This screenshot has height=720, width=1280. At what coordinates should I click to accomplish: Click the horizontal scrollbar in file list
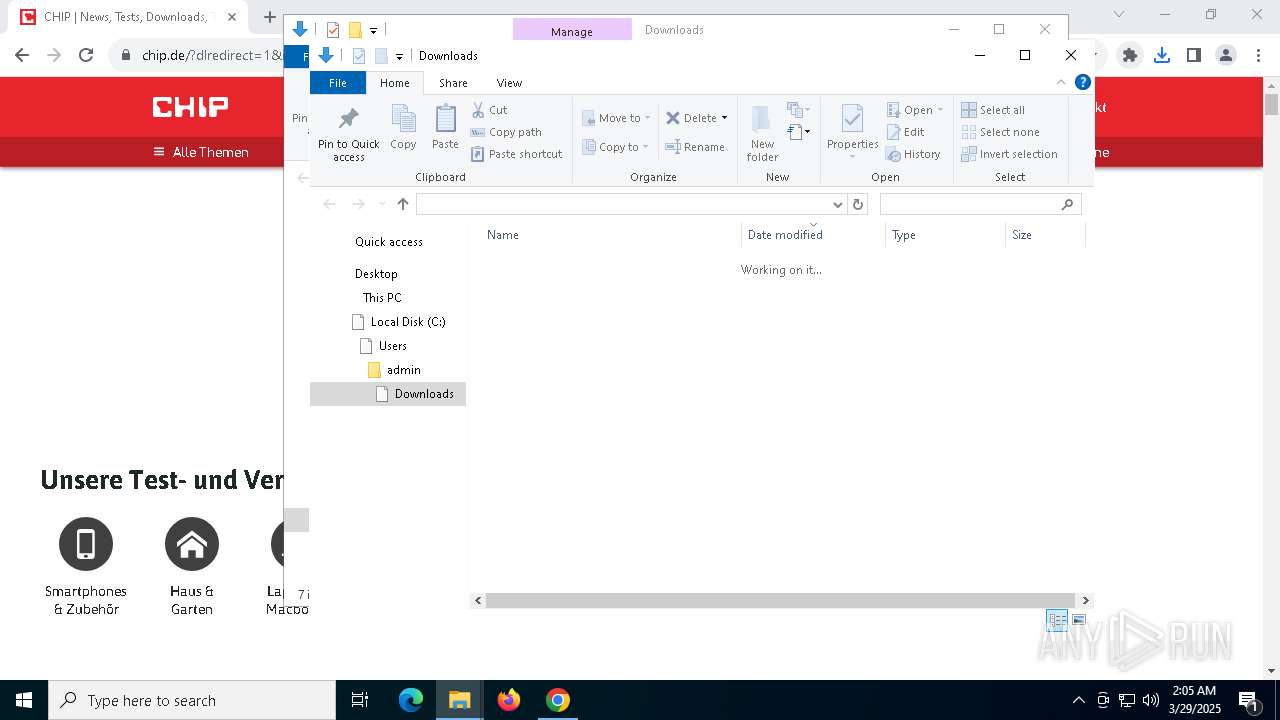coord(781,601)
